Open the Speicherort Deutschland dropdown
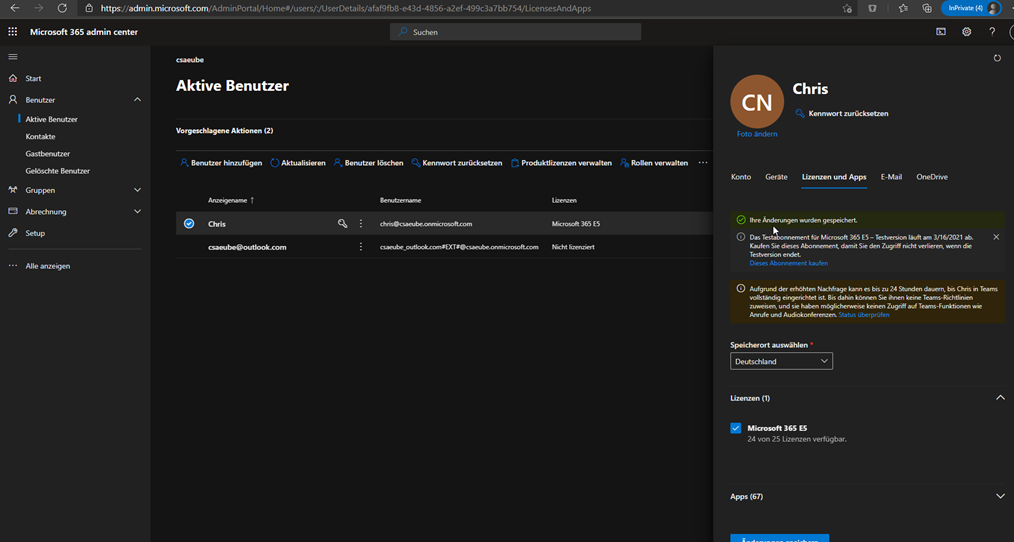Image resolution: width=1014 pixels, height=542 pixels. 781,362
